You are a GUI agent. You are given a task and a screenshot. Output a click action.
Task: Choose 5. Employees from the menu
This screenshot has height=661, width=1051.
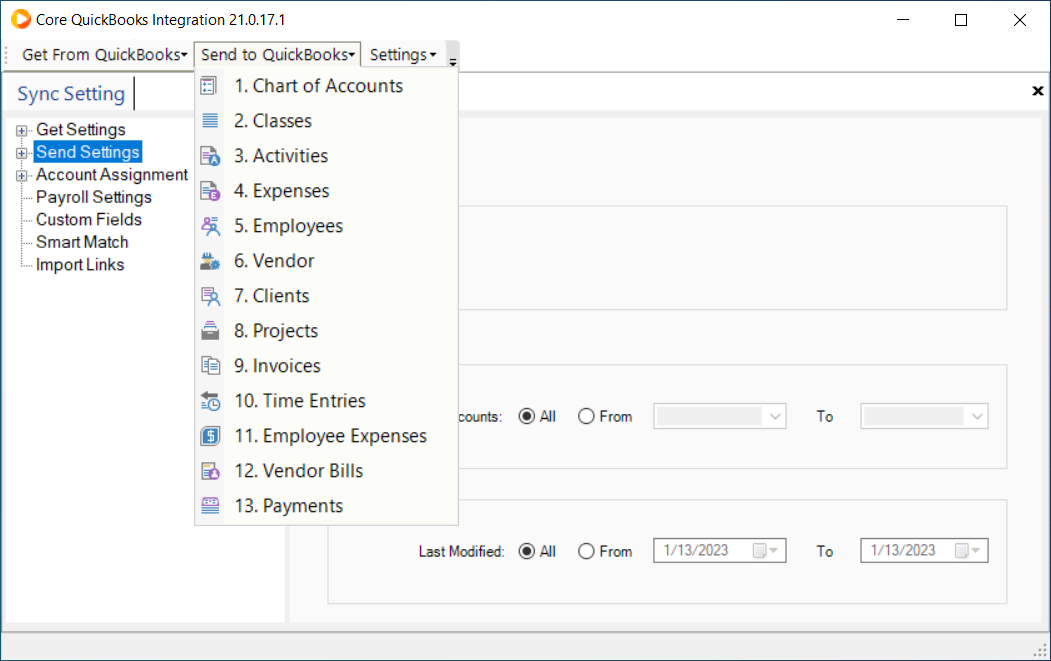326,226
